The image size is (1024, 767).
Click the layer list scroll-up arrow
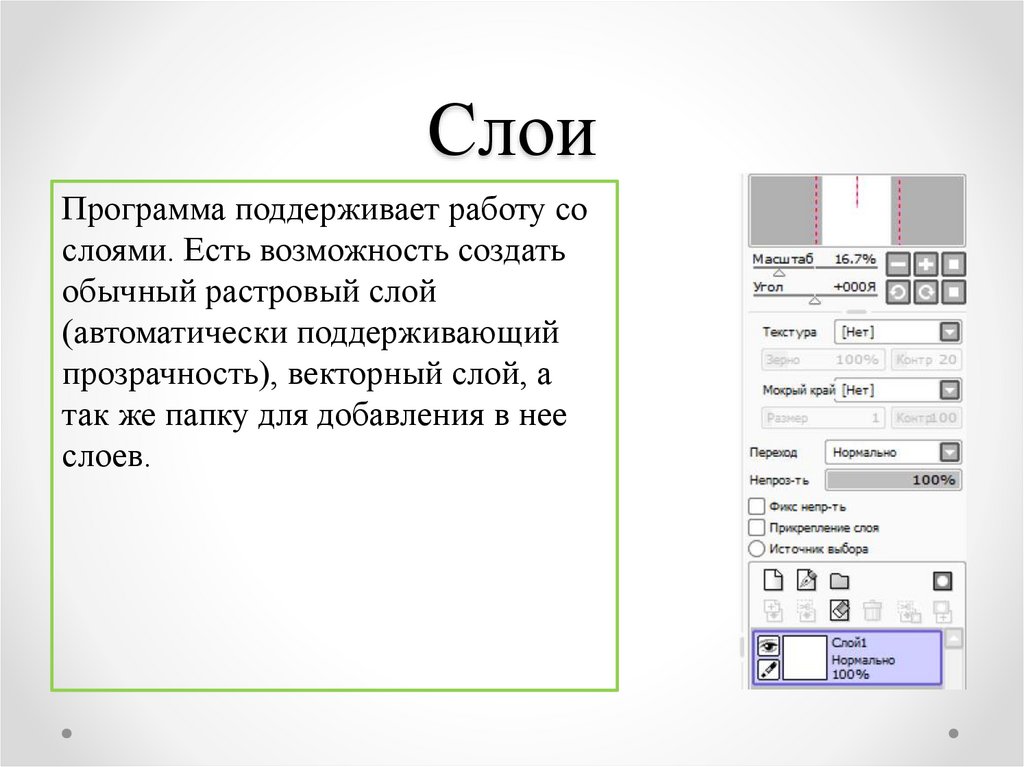(x=954, y=638)
